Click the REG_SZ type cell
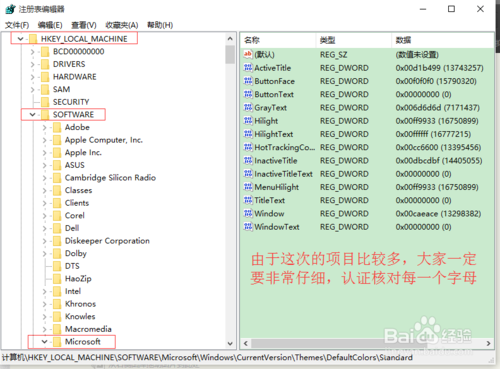This screenshot has width=500, height=369. point(334,55)
